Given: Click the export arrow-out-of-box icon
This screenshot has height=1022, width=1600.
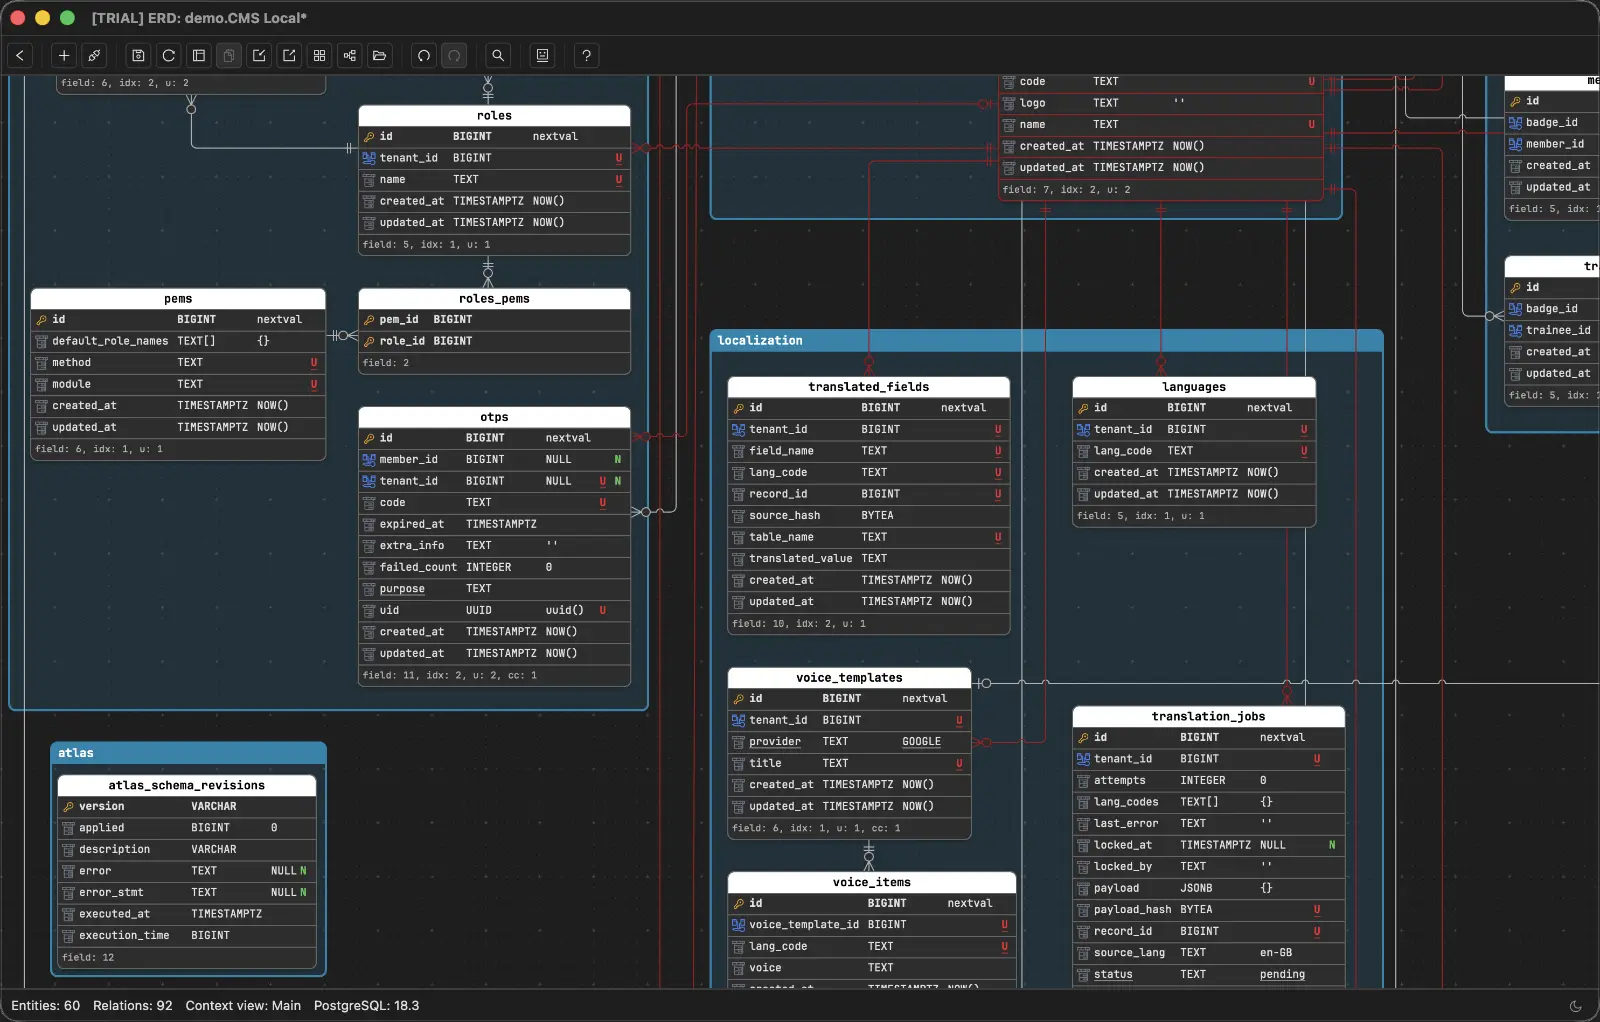Looking at the screenshot, I should click(x=289, y=56).
